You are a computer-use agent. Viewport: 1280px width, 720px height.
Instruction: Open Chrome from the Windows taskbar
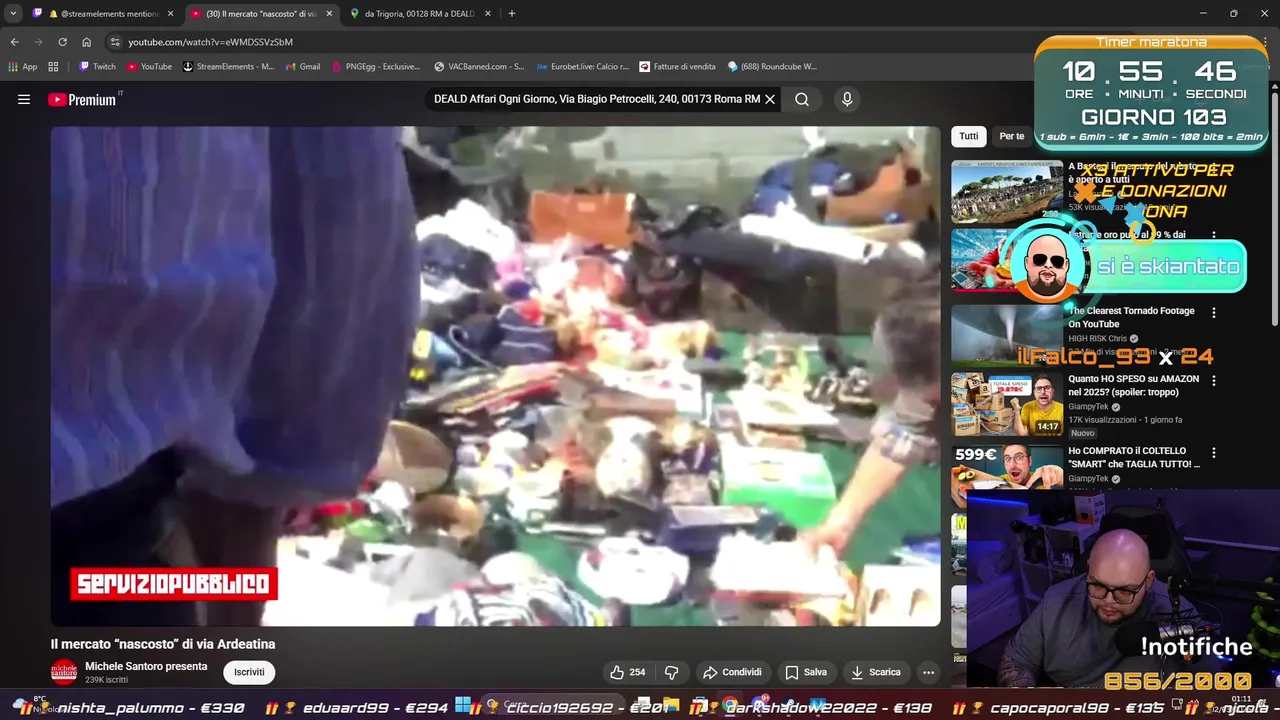[x=731, y=706]
